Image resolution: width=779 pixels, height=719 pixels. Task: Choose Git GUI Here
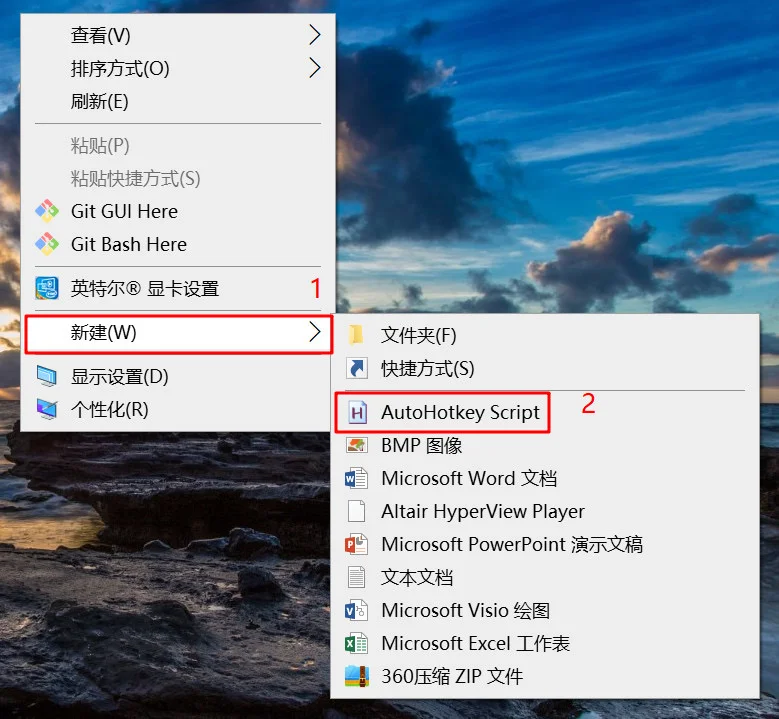(178, 211)
